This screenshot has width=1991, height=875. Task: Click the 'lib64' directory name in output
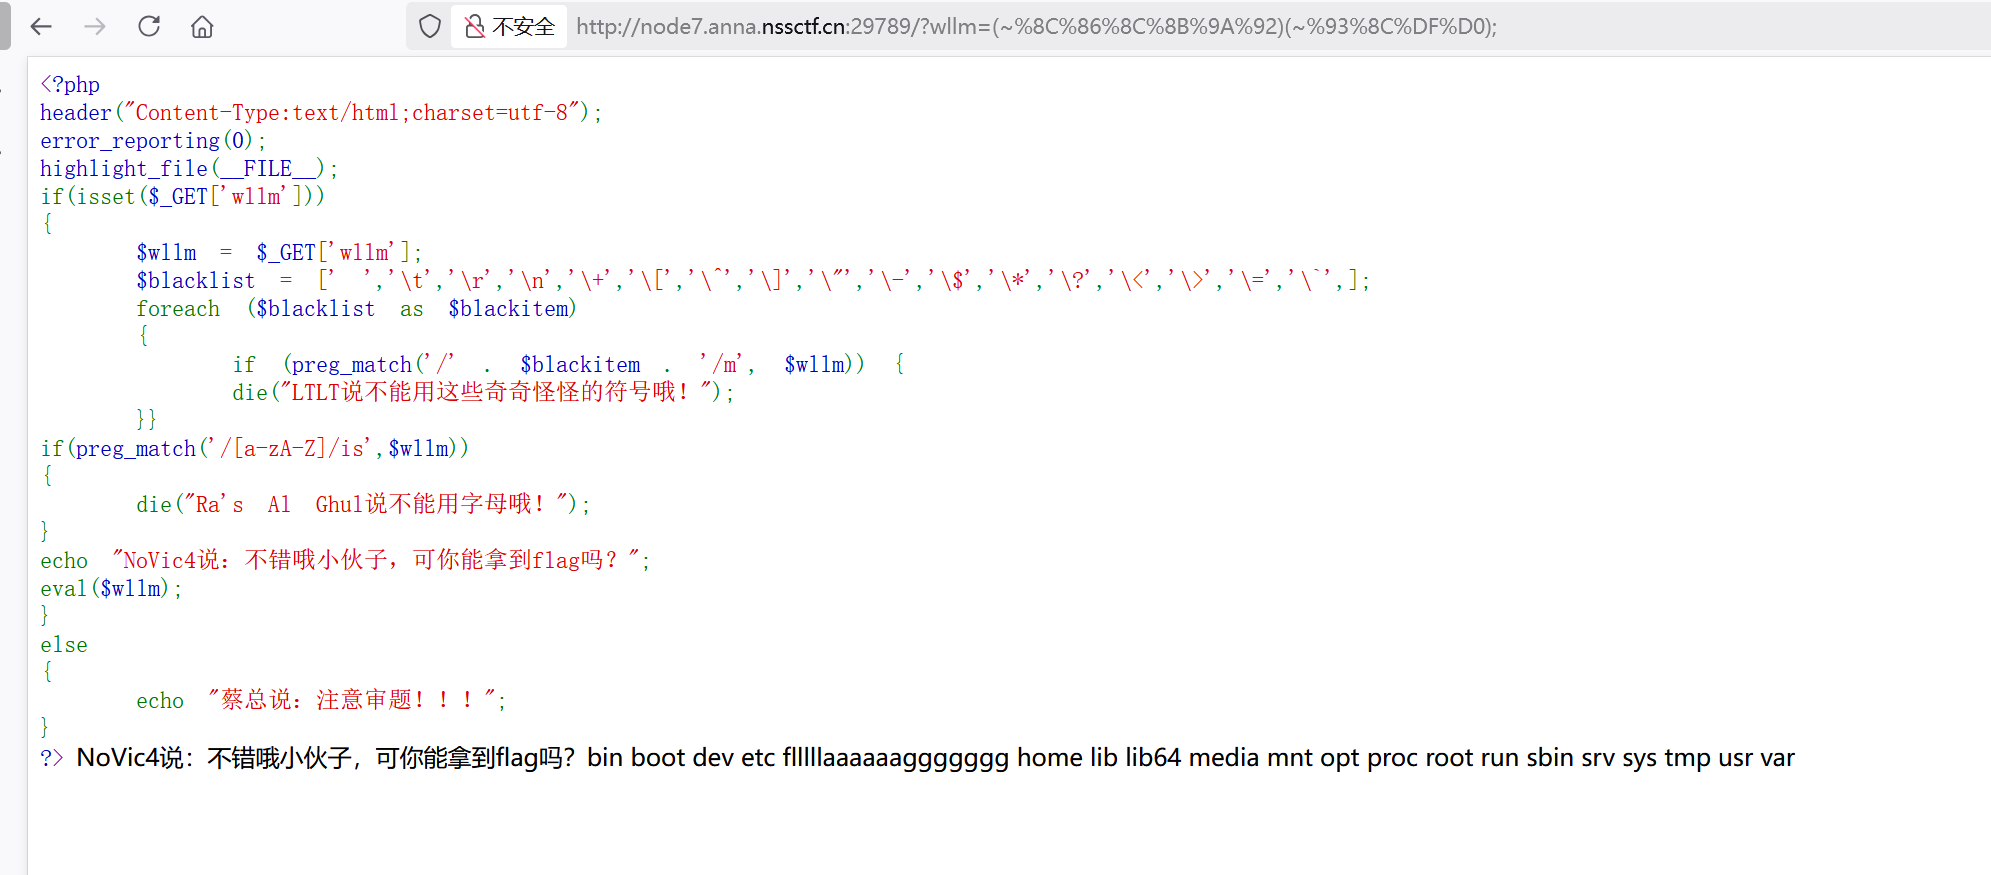[1153, 758]
